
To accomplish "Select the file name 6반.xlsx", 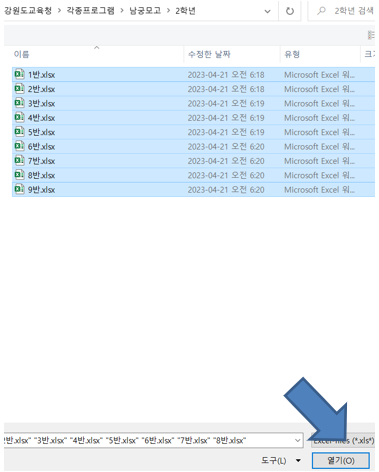I will point(41,146).
